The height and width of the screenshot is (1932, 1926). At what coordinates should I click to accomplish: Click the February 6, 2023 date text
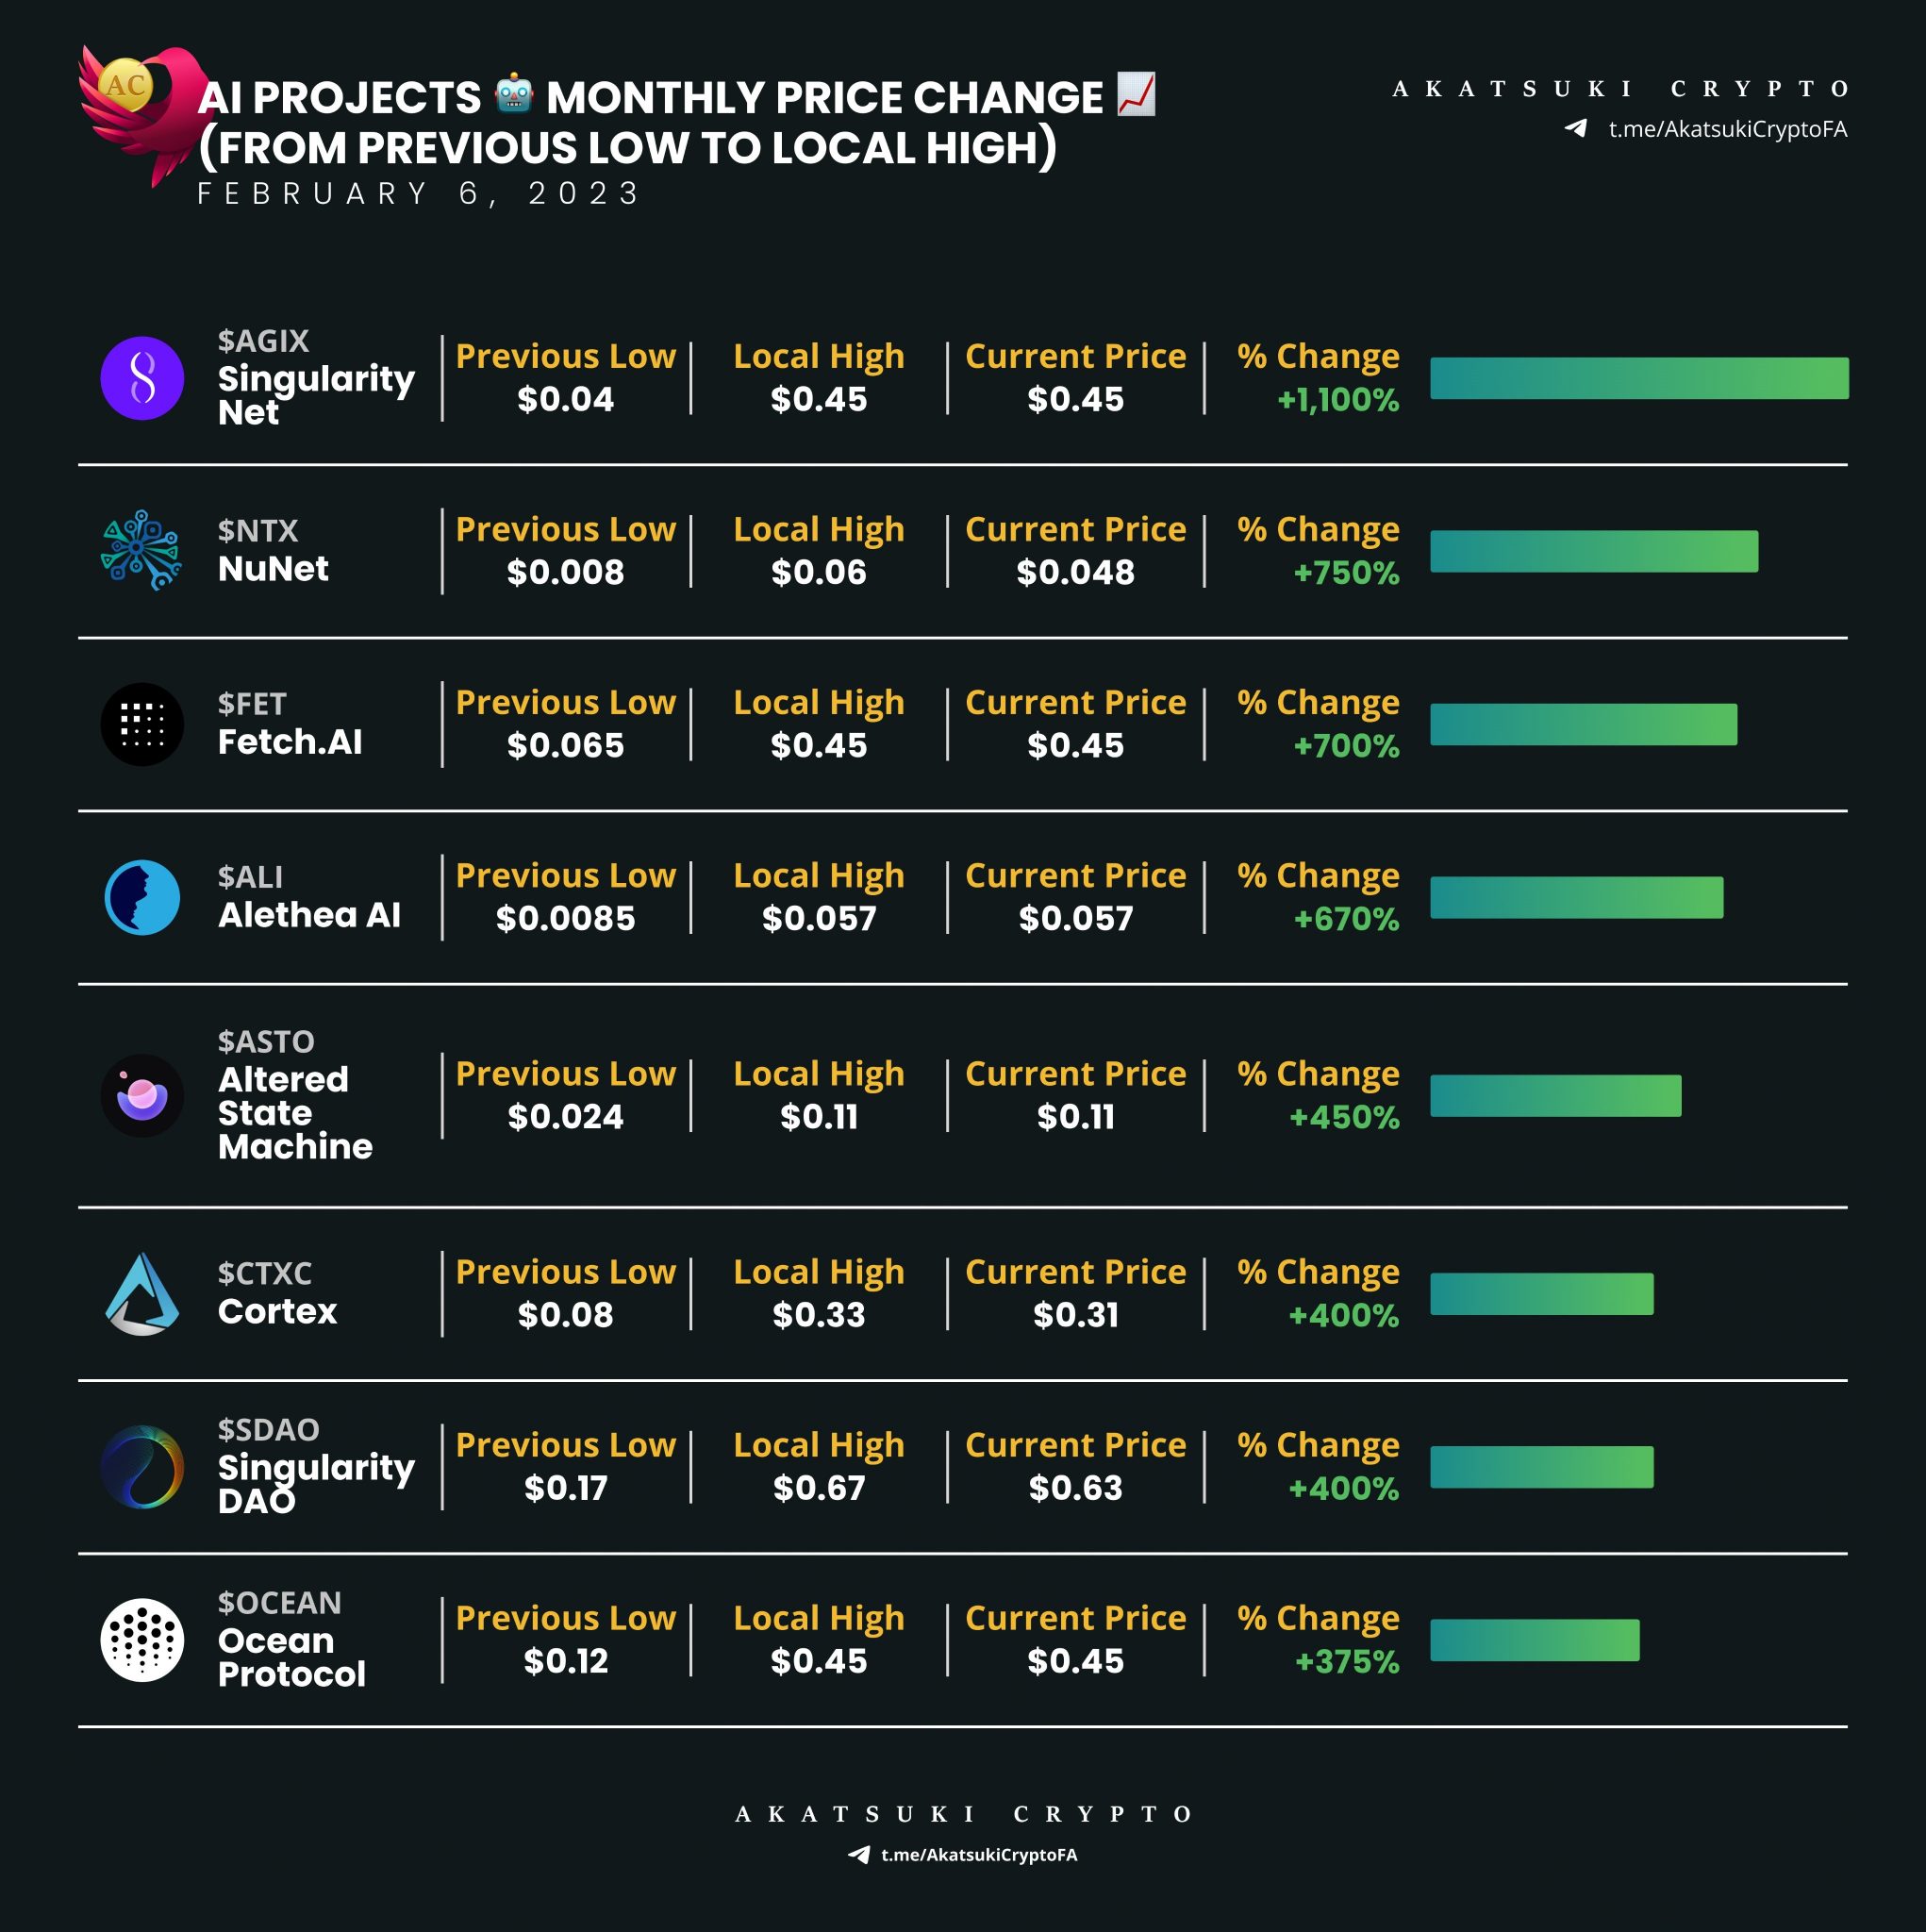pos(418,193)
